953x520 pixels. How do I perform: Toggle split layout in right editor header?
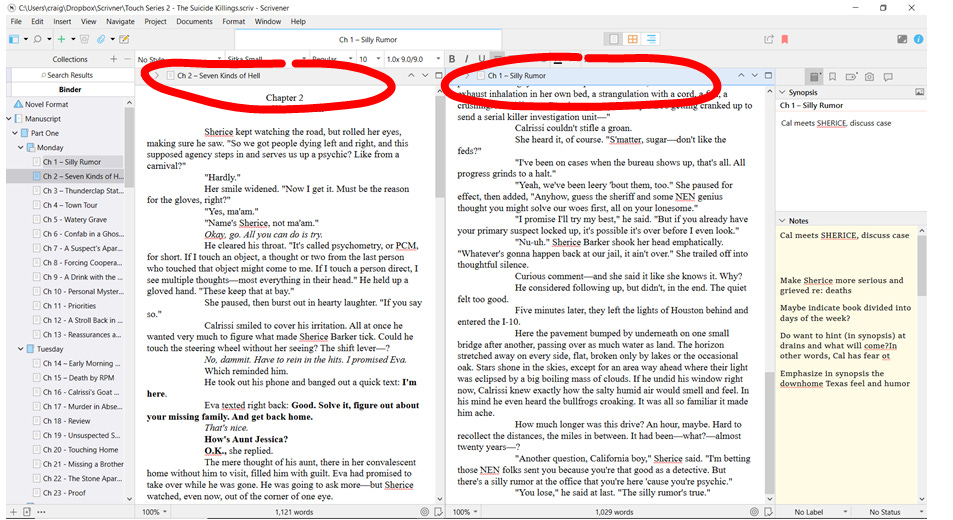(x=768, y=75)
